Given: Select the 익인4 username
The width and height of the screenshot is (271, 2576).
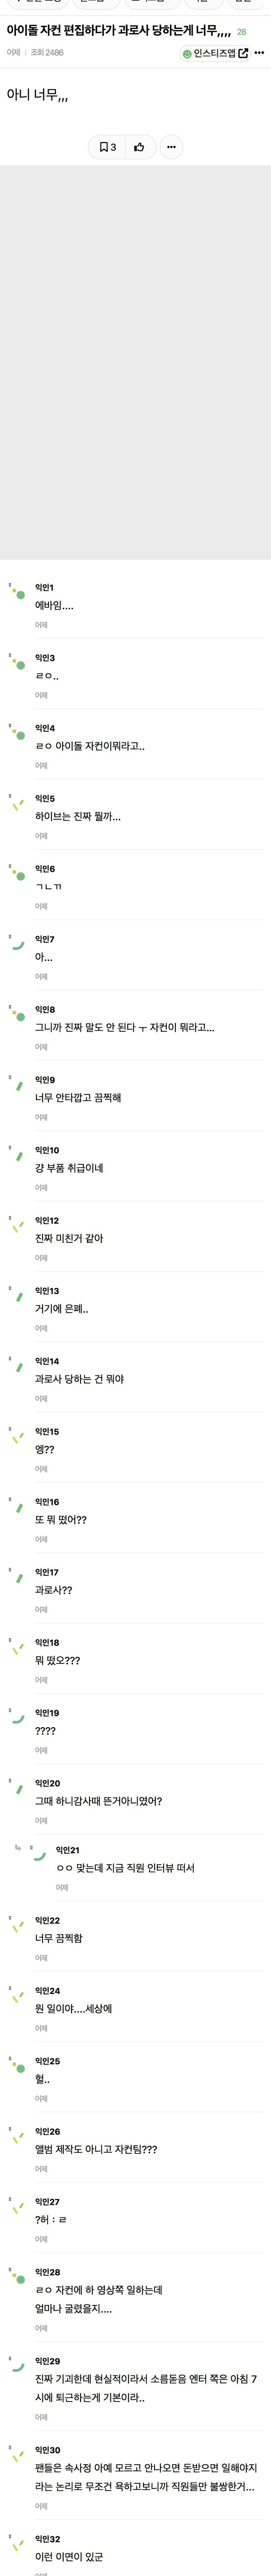Looking at the screenshot, I should click(x=45, y=728).
